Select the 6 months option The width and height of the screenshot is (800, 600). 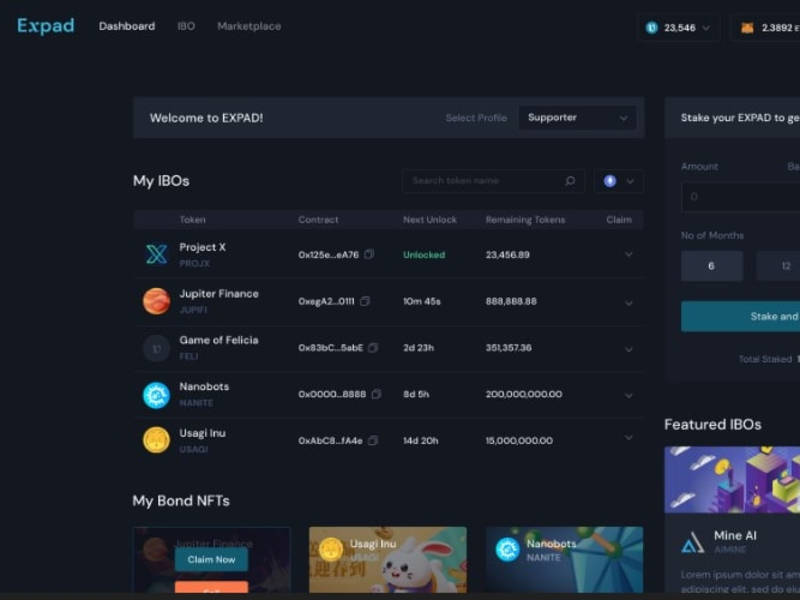point(711,266)
